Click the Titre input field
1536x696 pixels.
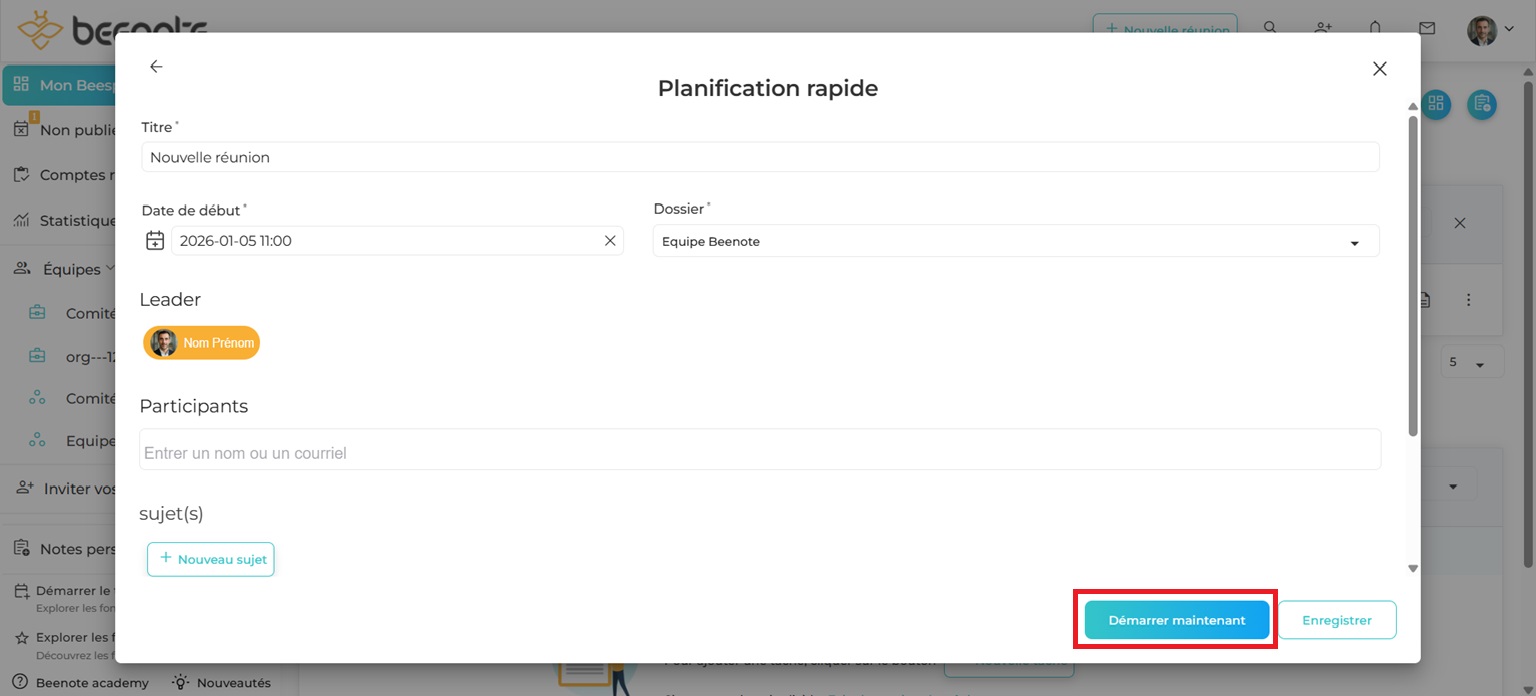pos(760,157)
